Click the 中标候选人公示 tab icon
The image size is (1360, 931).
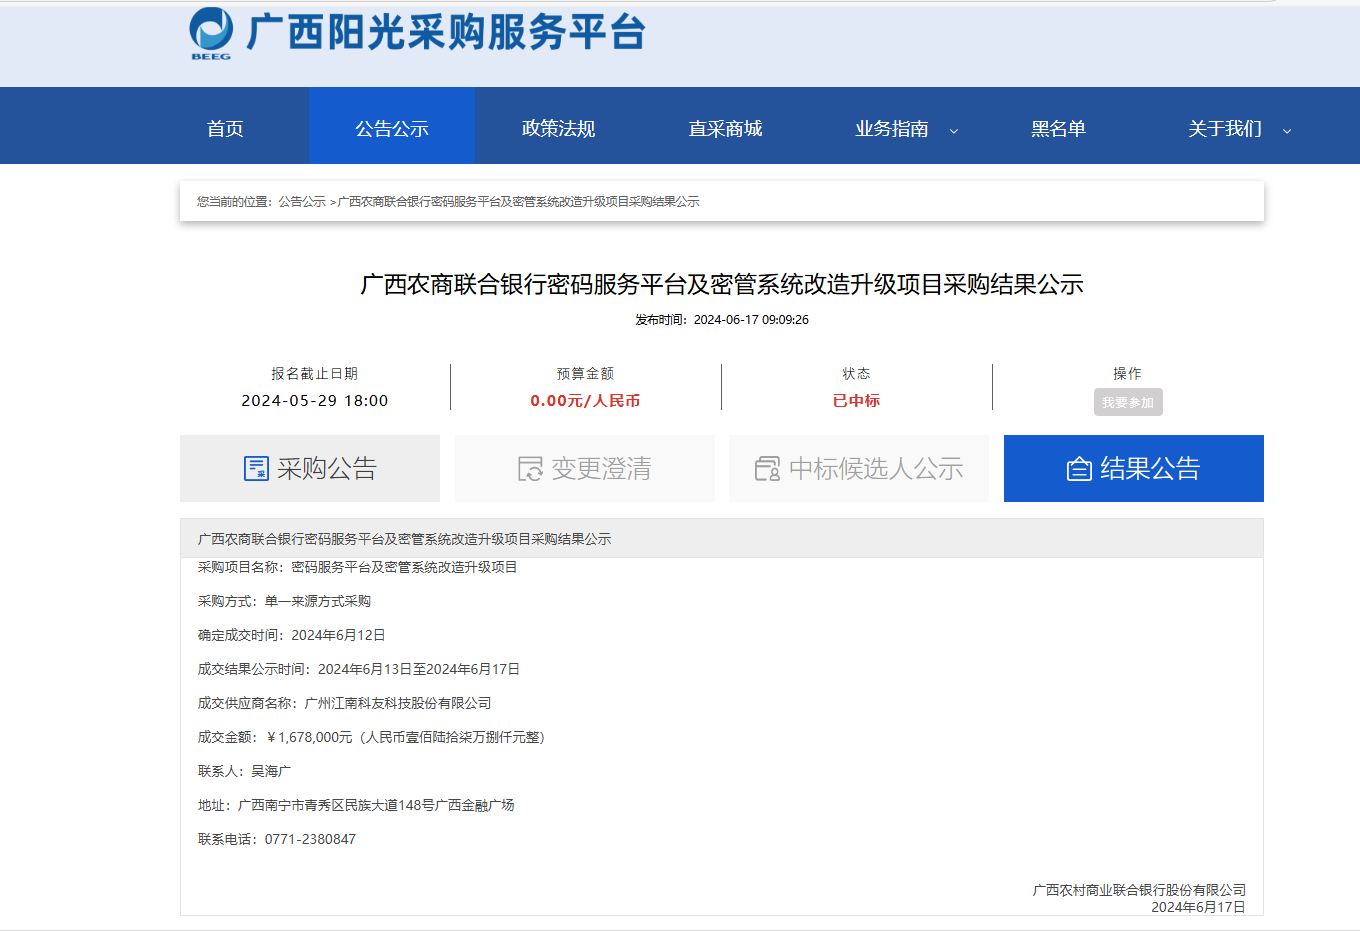point(767,468)
